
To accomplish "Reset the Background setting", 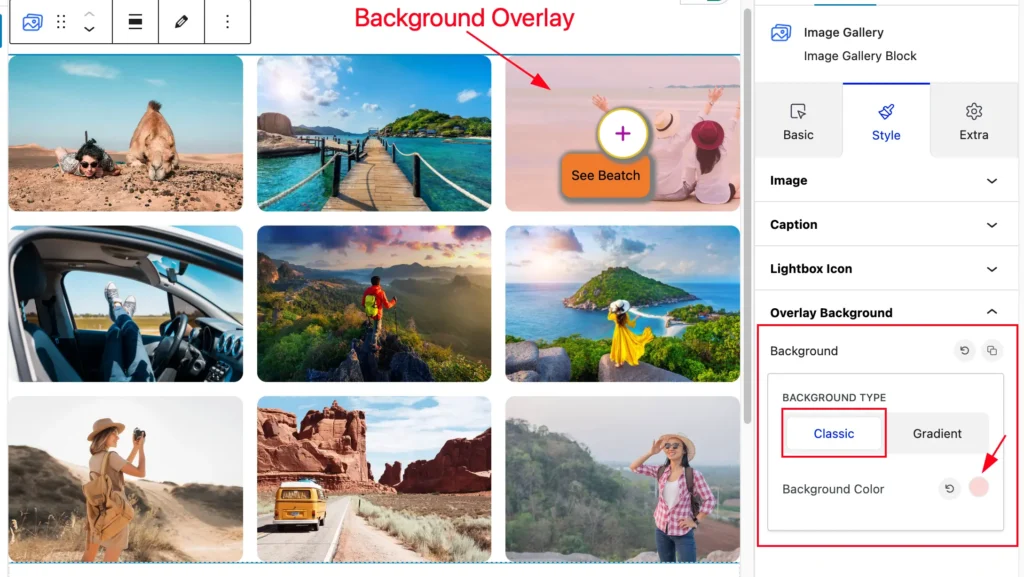I will click(965, 351).
